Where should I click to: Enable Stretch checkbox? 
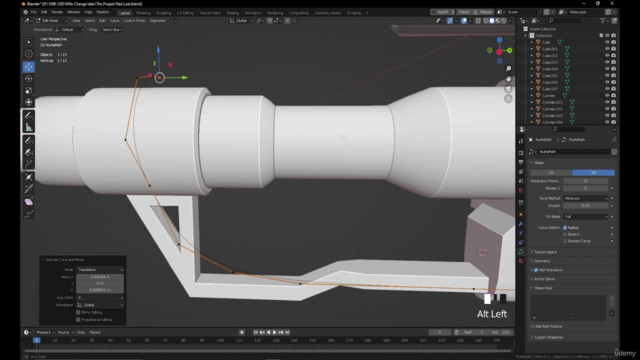coord(565,234)
